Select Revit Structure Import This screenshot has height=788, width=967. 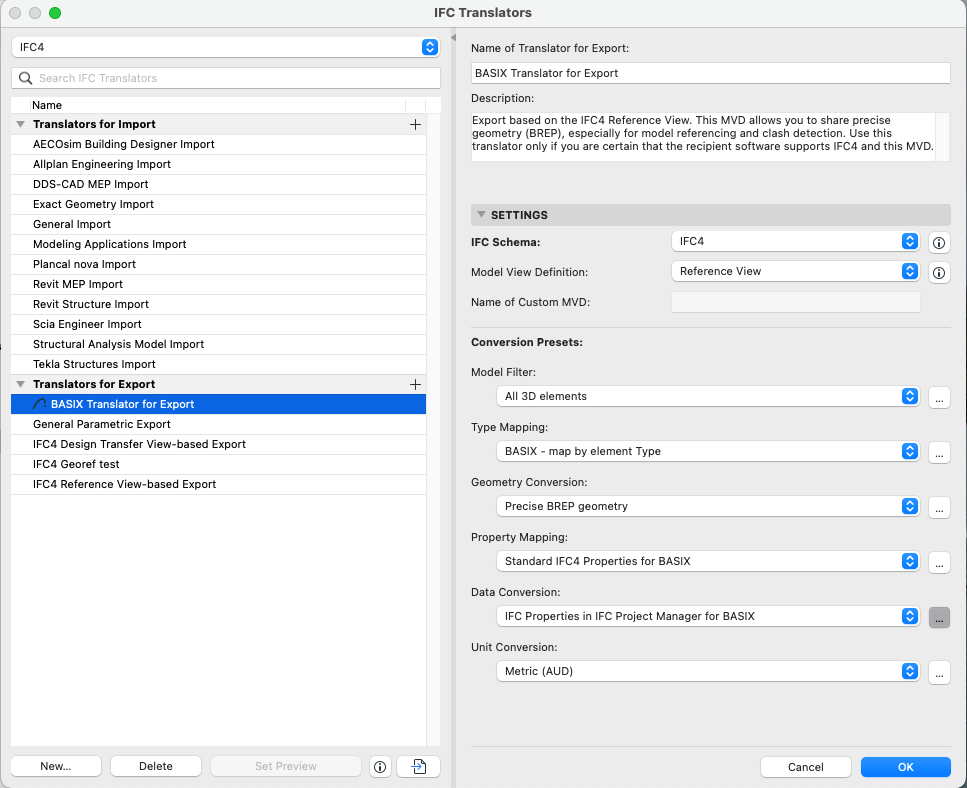(x=218, y=305)
